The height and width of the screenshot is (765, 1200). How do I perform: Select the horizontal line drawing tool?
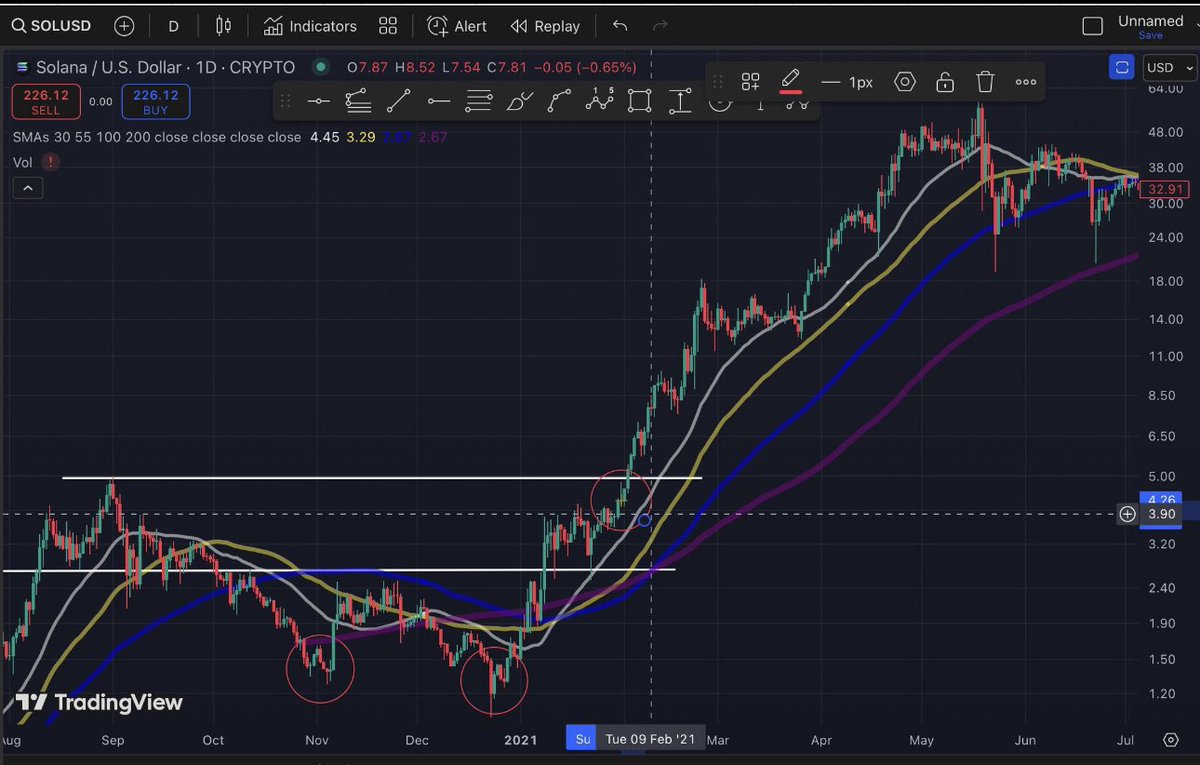[319, 100]
